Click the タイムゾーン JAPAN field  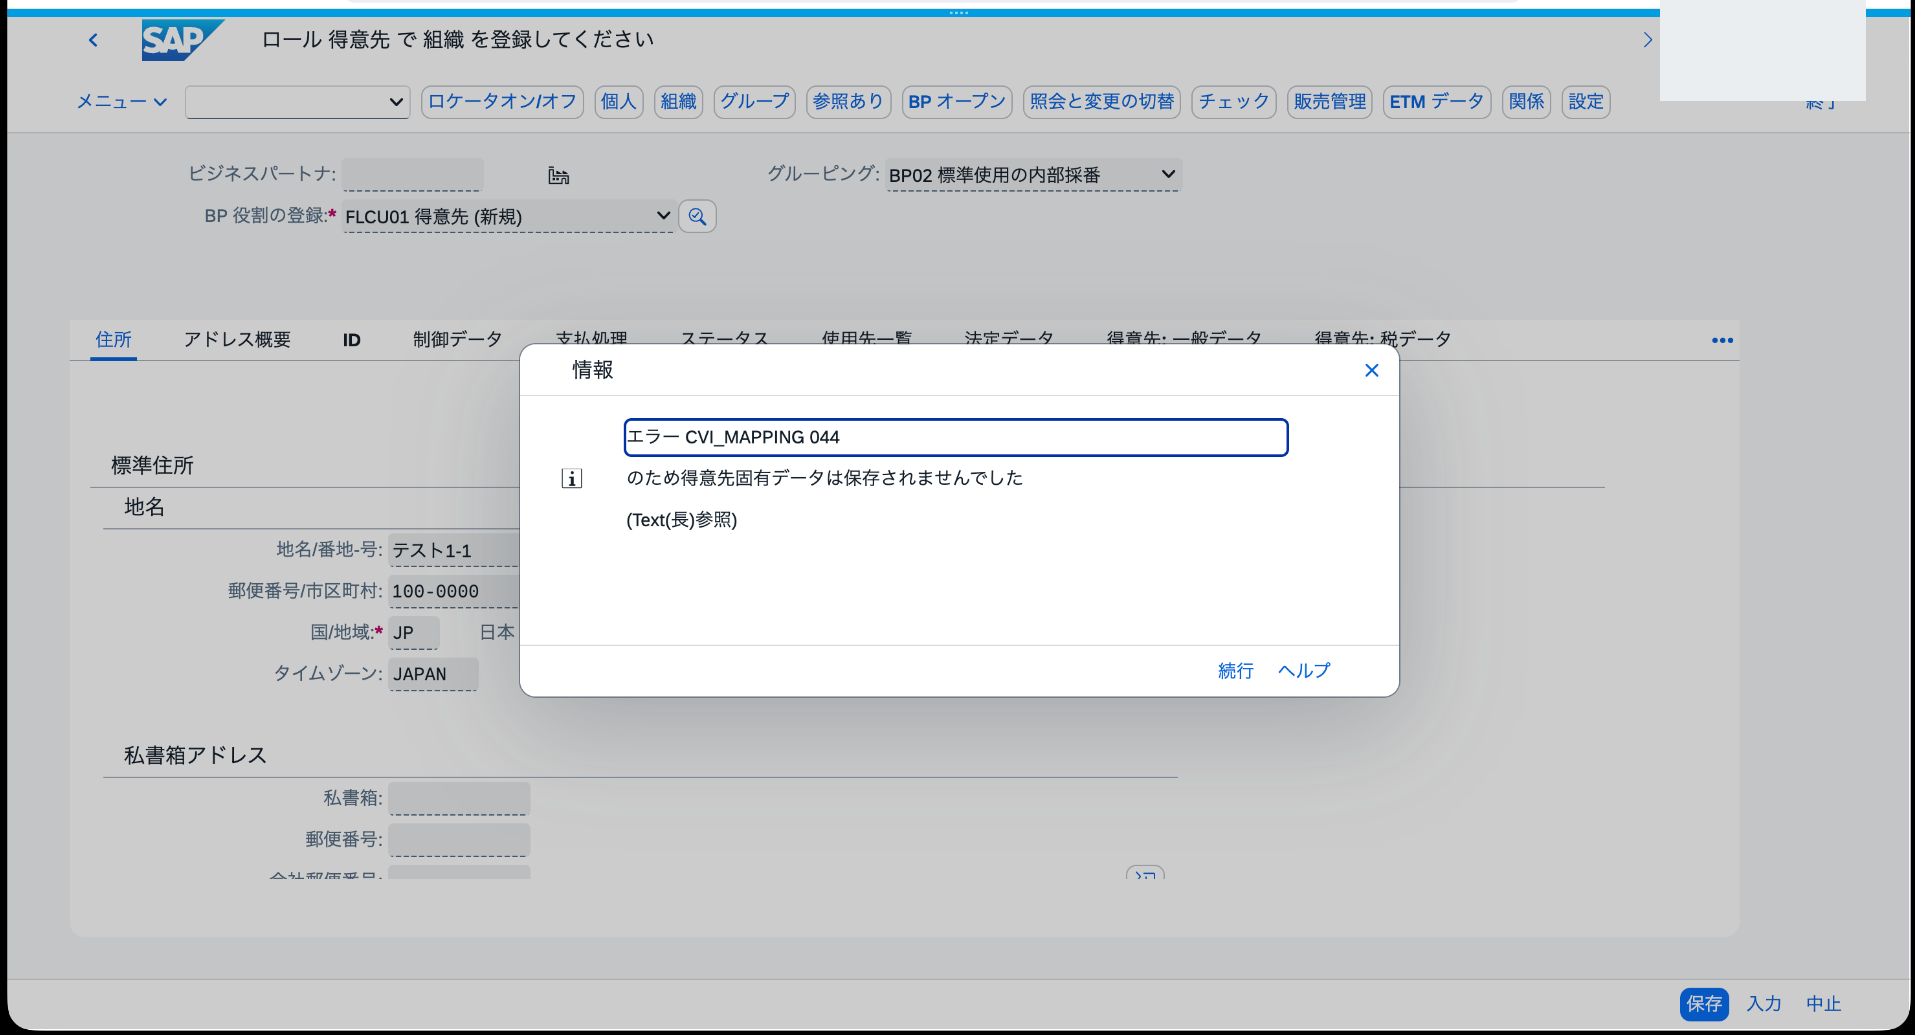(433, 674)
